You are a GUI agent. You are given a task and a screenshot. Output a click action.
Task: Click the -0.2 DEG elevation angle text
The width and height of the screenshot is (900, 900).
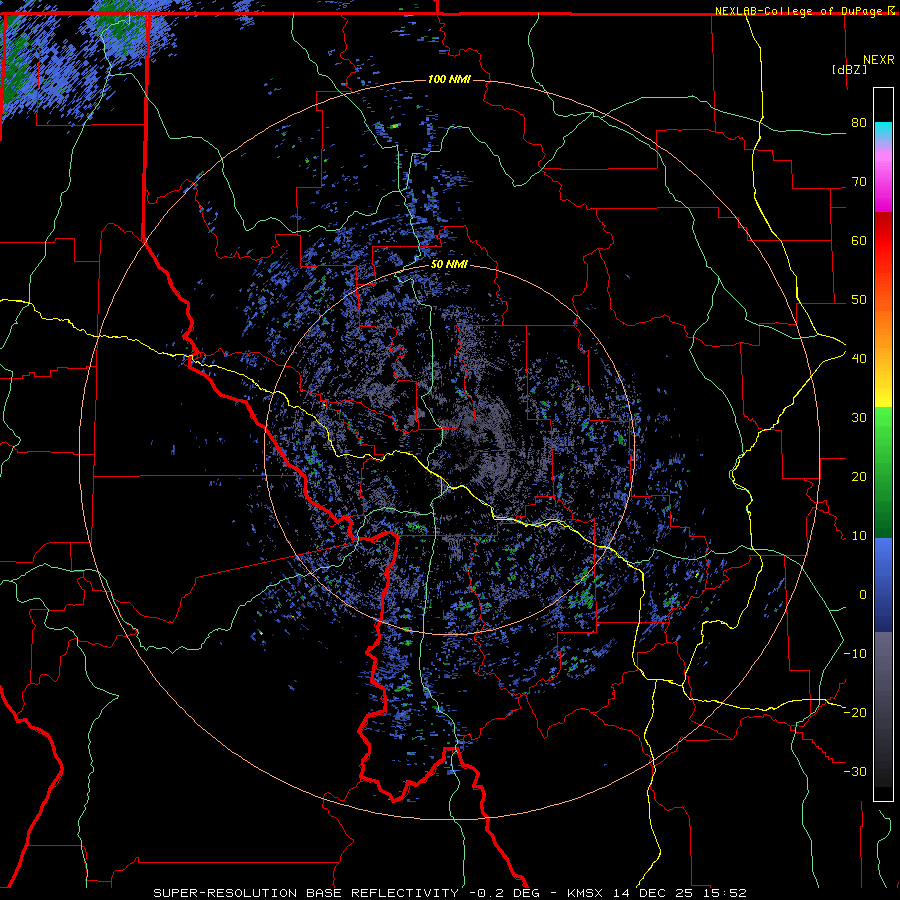505,893
